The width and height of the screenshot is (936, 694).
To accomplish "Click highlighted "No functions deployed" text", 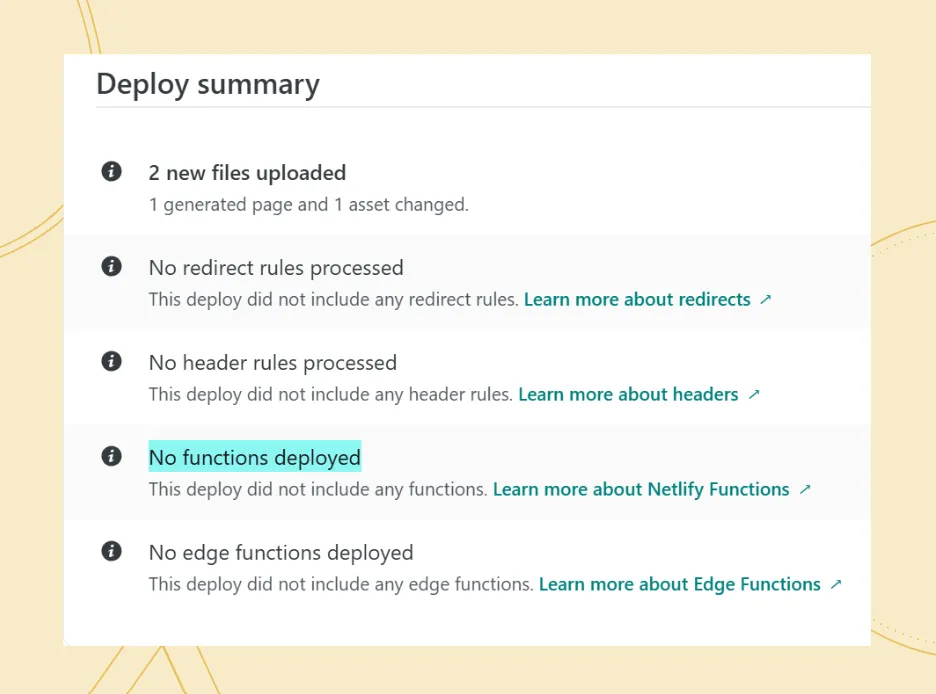I will (254, 458).
